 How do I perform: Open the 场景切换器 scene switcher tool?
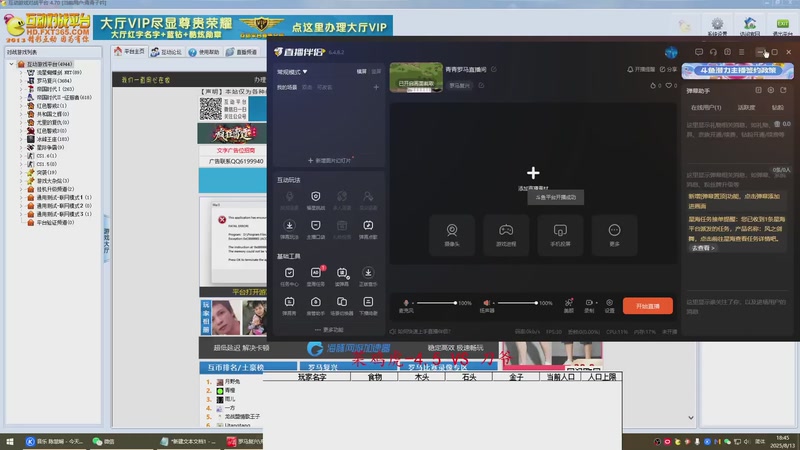point(342,306)
